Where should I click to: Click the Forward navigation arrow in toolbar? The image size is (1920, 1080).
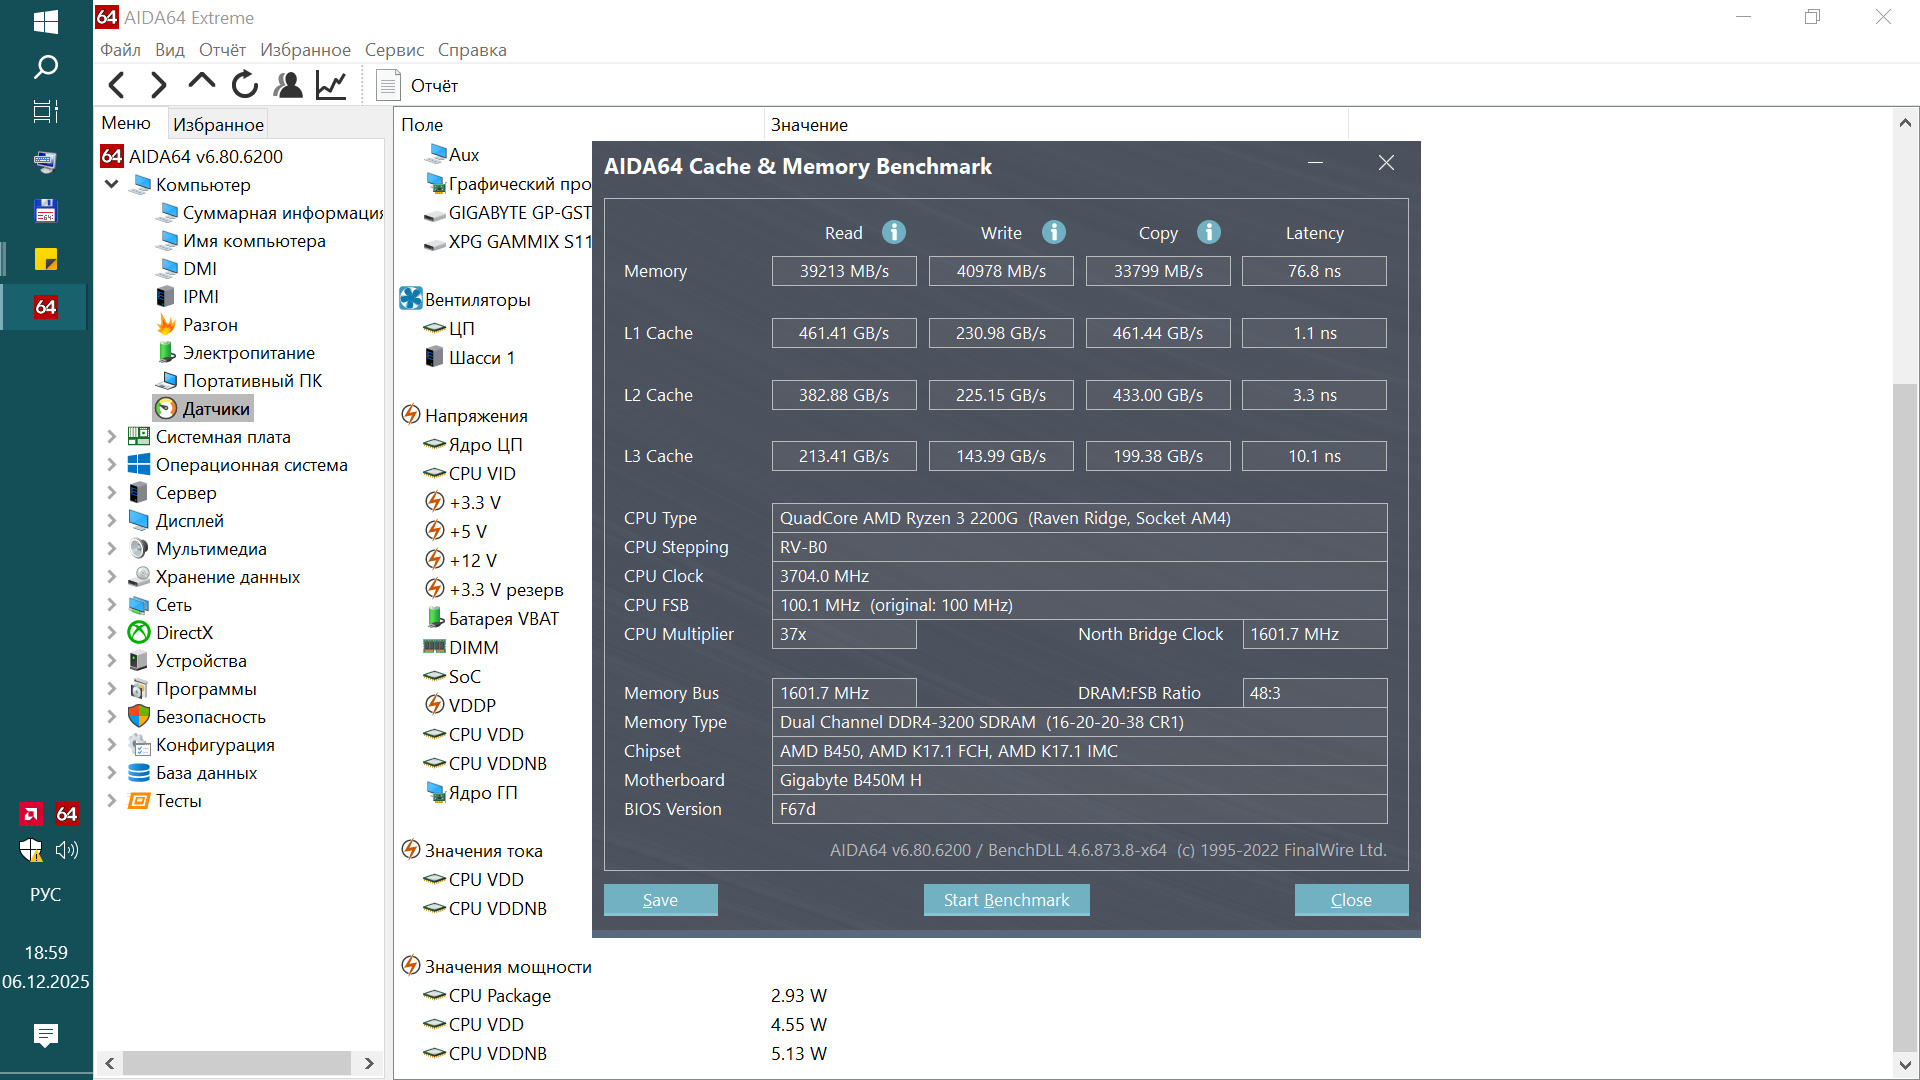(x=158, y=86)
